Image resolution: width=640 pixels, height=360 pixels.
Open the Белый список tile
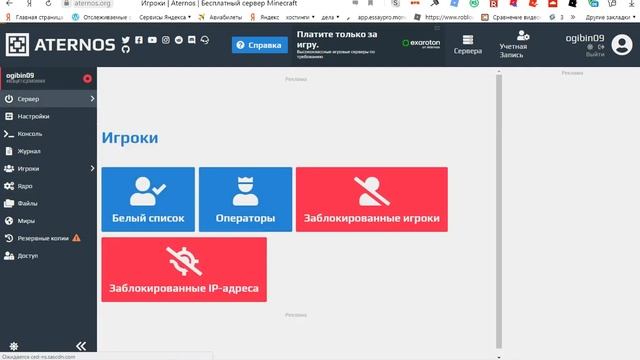coord(148,199)
